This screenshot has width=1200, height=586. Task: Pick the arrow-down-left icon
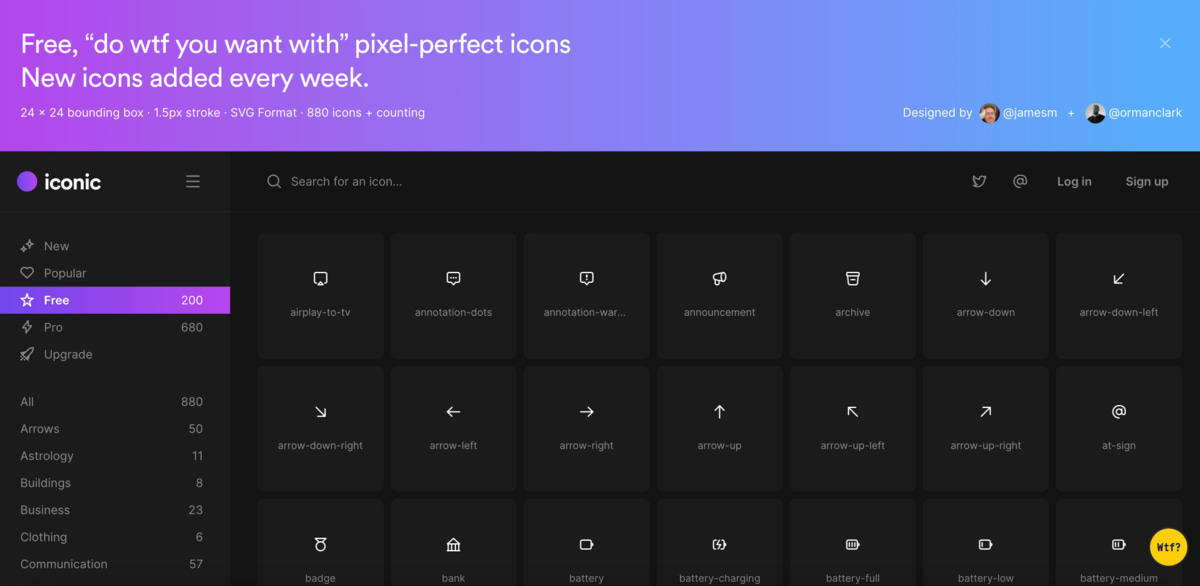(x=1118, y=295)
